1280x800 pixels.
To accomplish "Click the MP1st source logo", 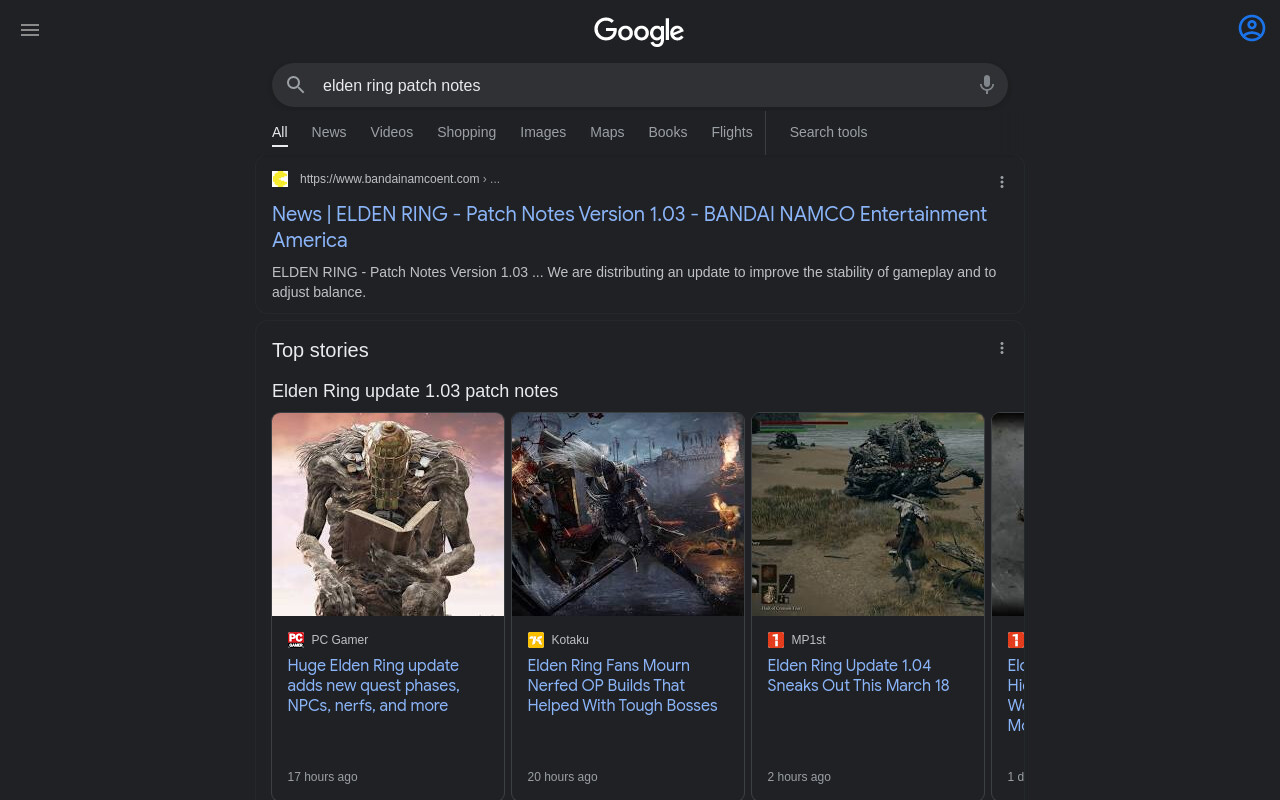I will point(776,640).
